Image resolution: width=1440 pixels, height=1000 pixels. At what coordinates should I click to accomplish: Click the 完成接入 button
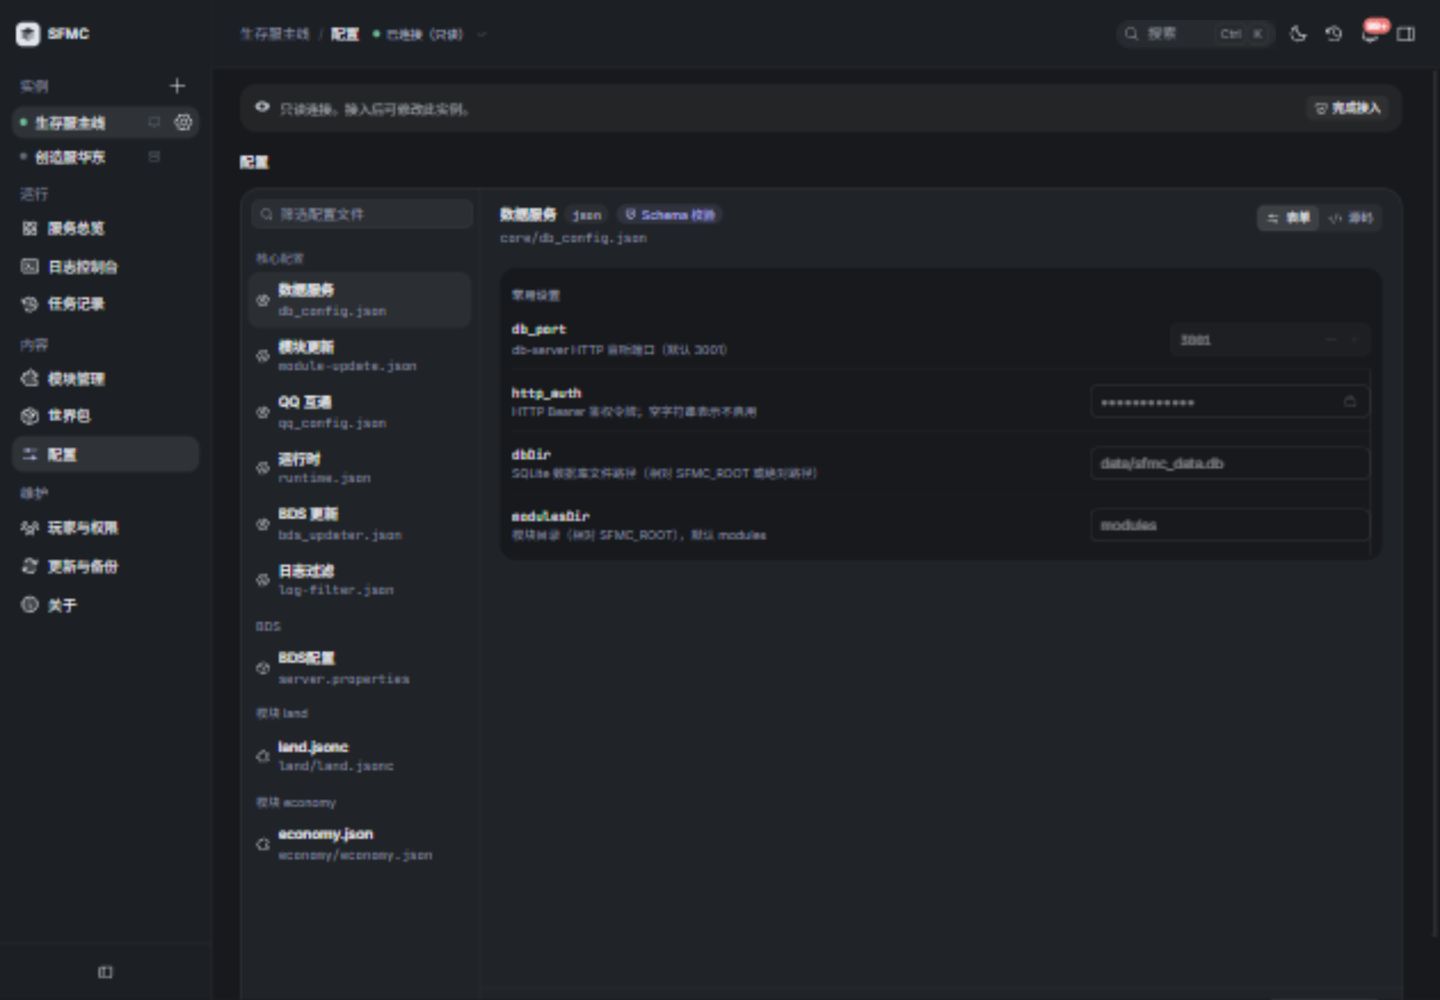[1347, 108]
